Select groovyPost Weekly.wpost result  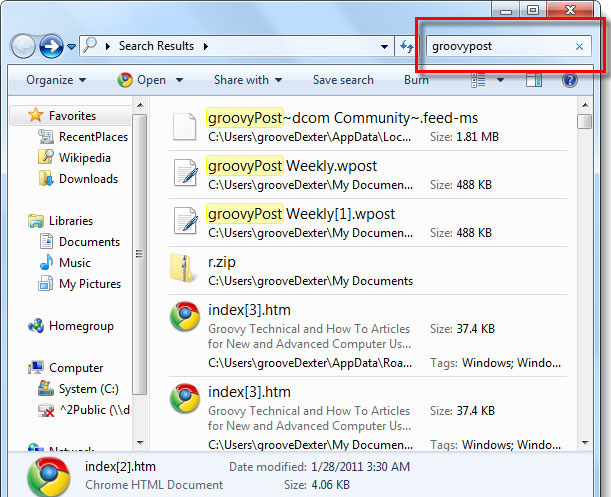[292, 166]
